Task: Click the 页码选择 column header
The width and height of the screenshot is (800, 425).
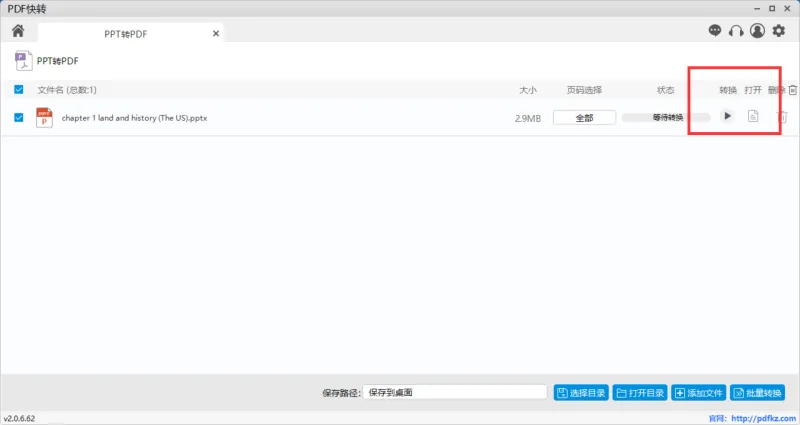Action: click(x=584, y=90)
